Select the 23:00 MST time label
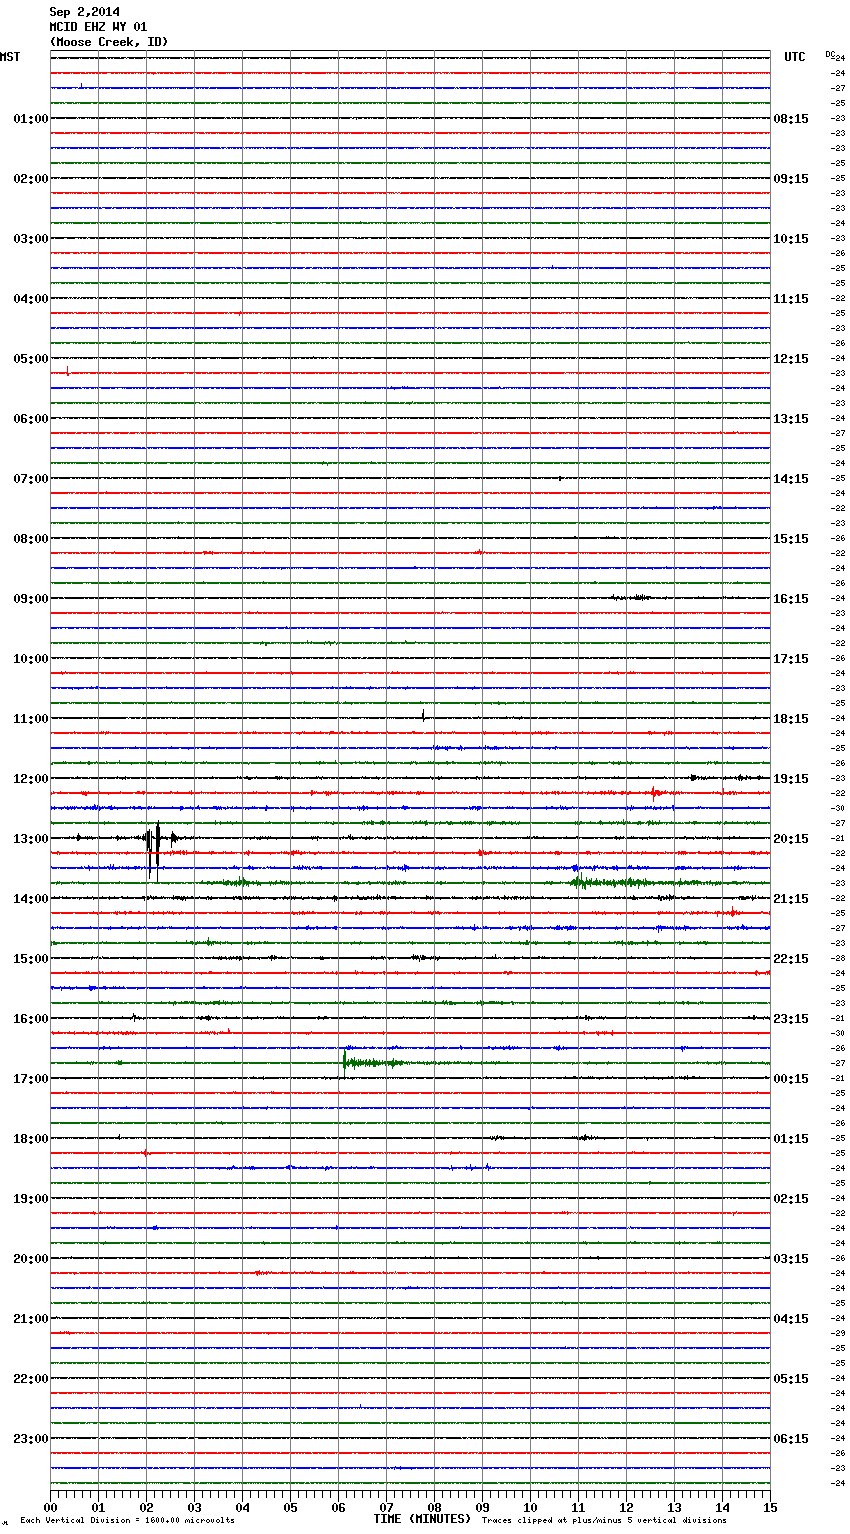The height and width of the screenshot is (1534, 850). 30,1439
